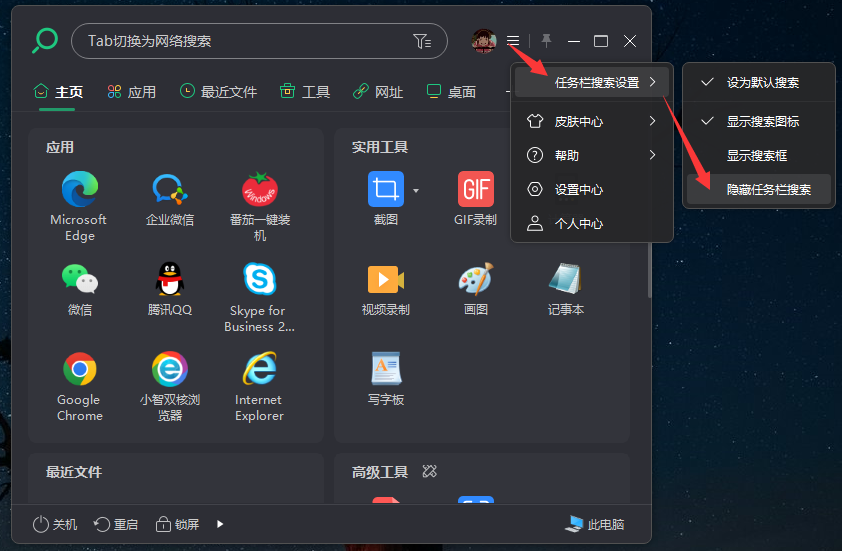842x551 pixels.
Task: Open 个人中心 menu entry
Action: click(592, 223)
